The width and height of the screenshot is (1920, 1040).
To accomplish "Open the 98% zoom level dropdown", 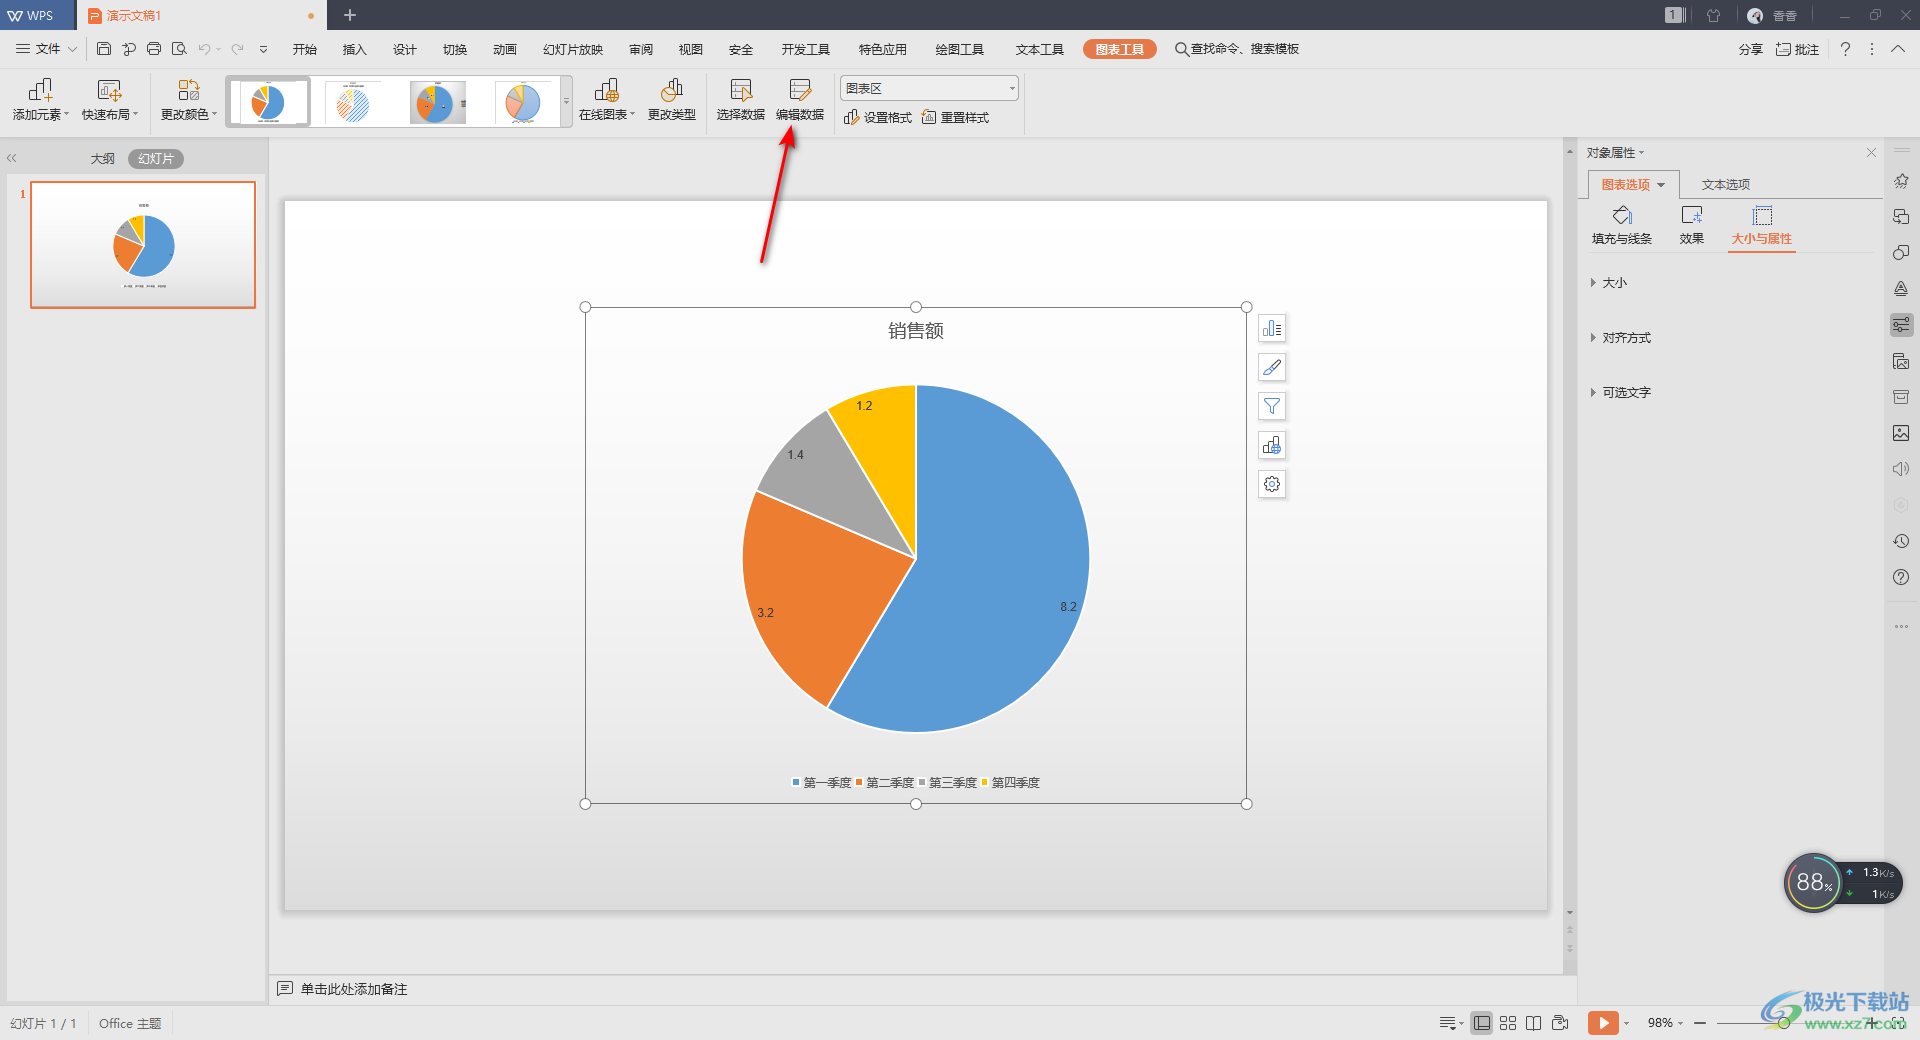I will tap(1665, 1023).
